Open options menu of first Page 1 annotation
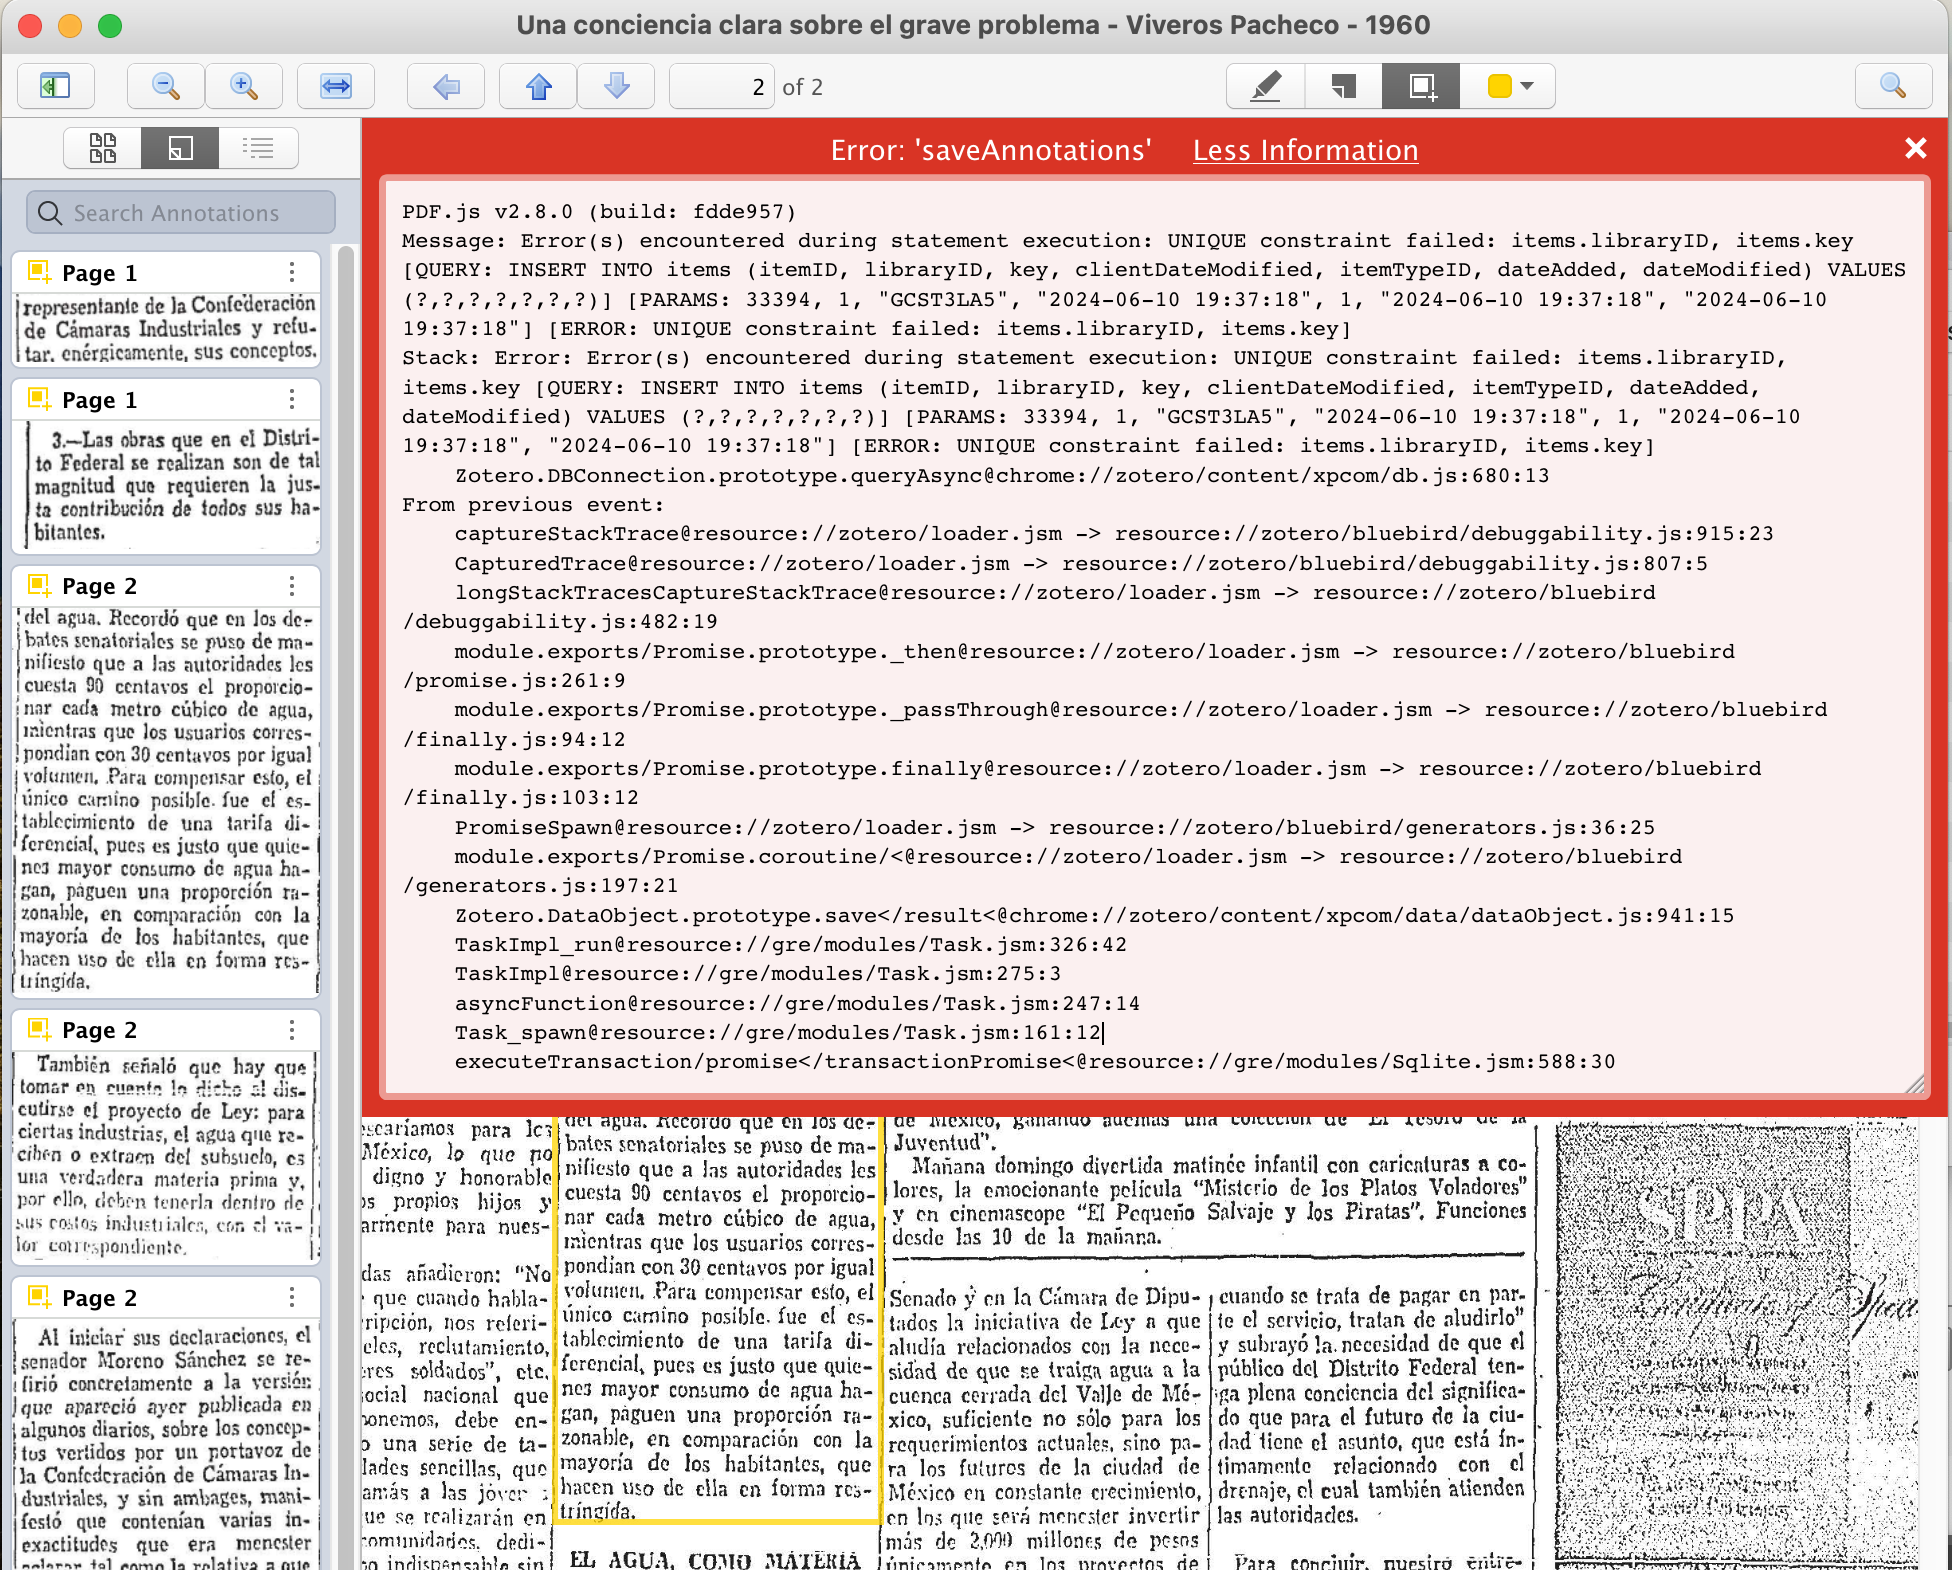The height and width of the screenshot is (1570, 1952). point(292,272)
